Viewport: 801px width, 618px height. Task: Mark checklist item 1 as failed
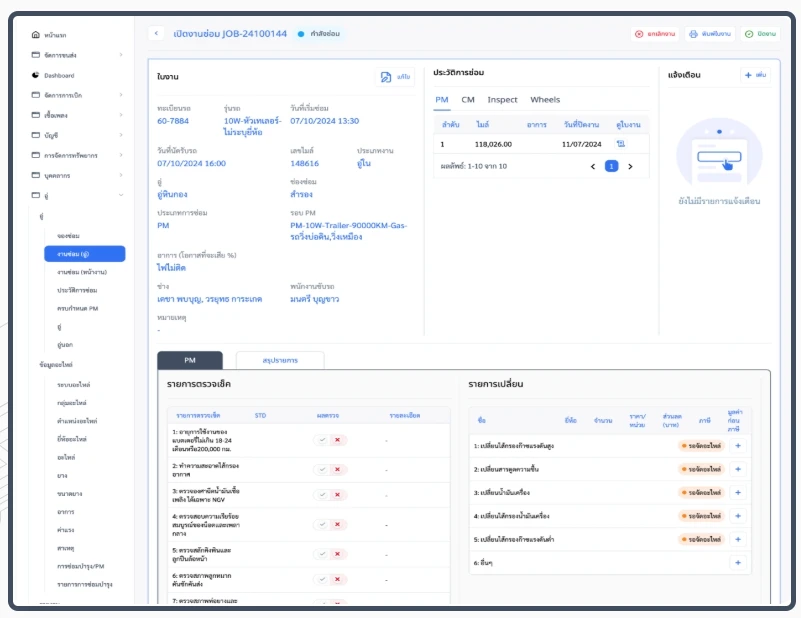338,440
